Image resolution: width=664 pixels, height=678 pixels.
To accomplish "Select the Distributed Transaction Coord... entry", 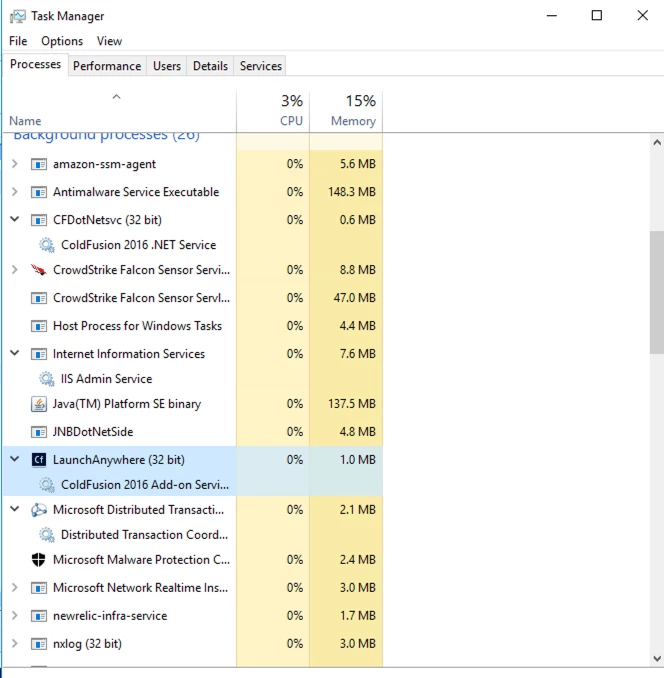I will 144,535.
